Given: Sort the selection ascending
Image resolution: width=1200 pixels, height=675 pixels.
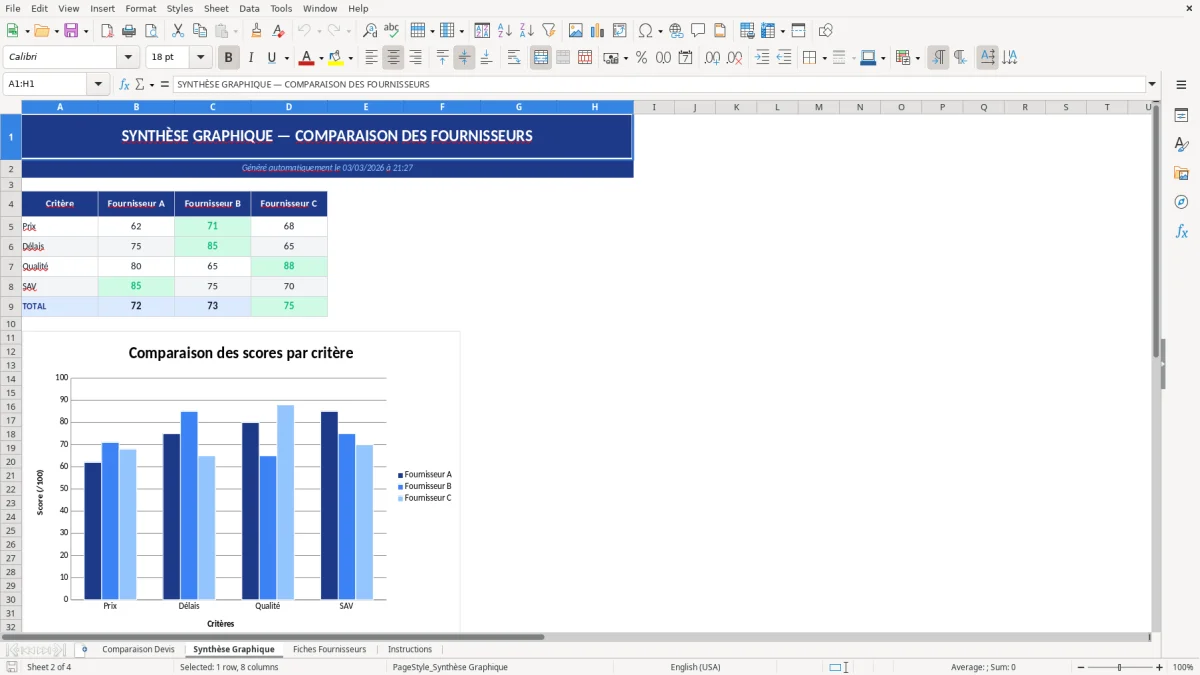Looking at the screenshot, I should 504,29.
